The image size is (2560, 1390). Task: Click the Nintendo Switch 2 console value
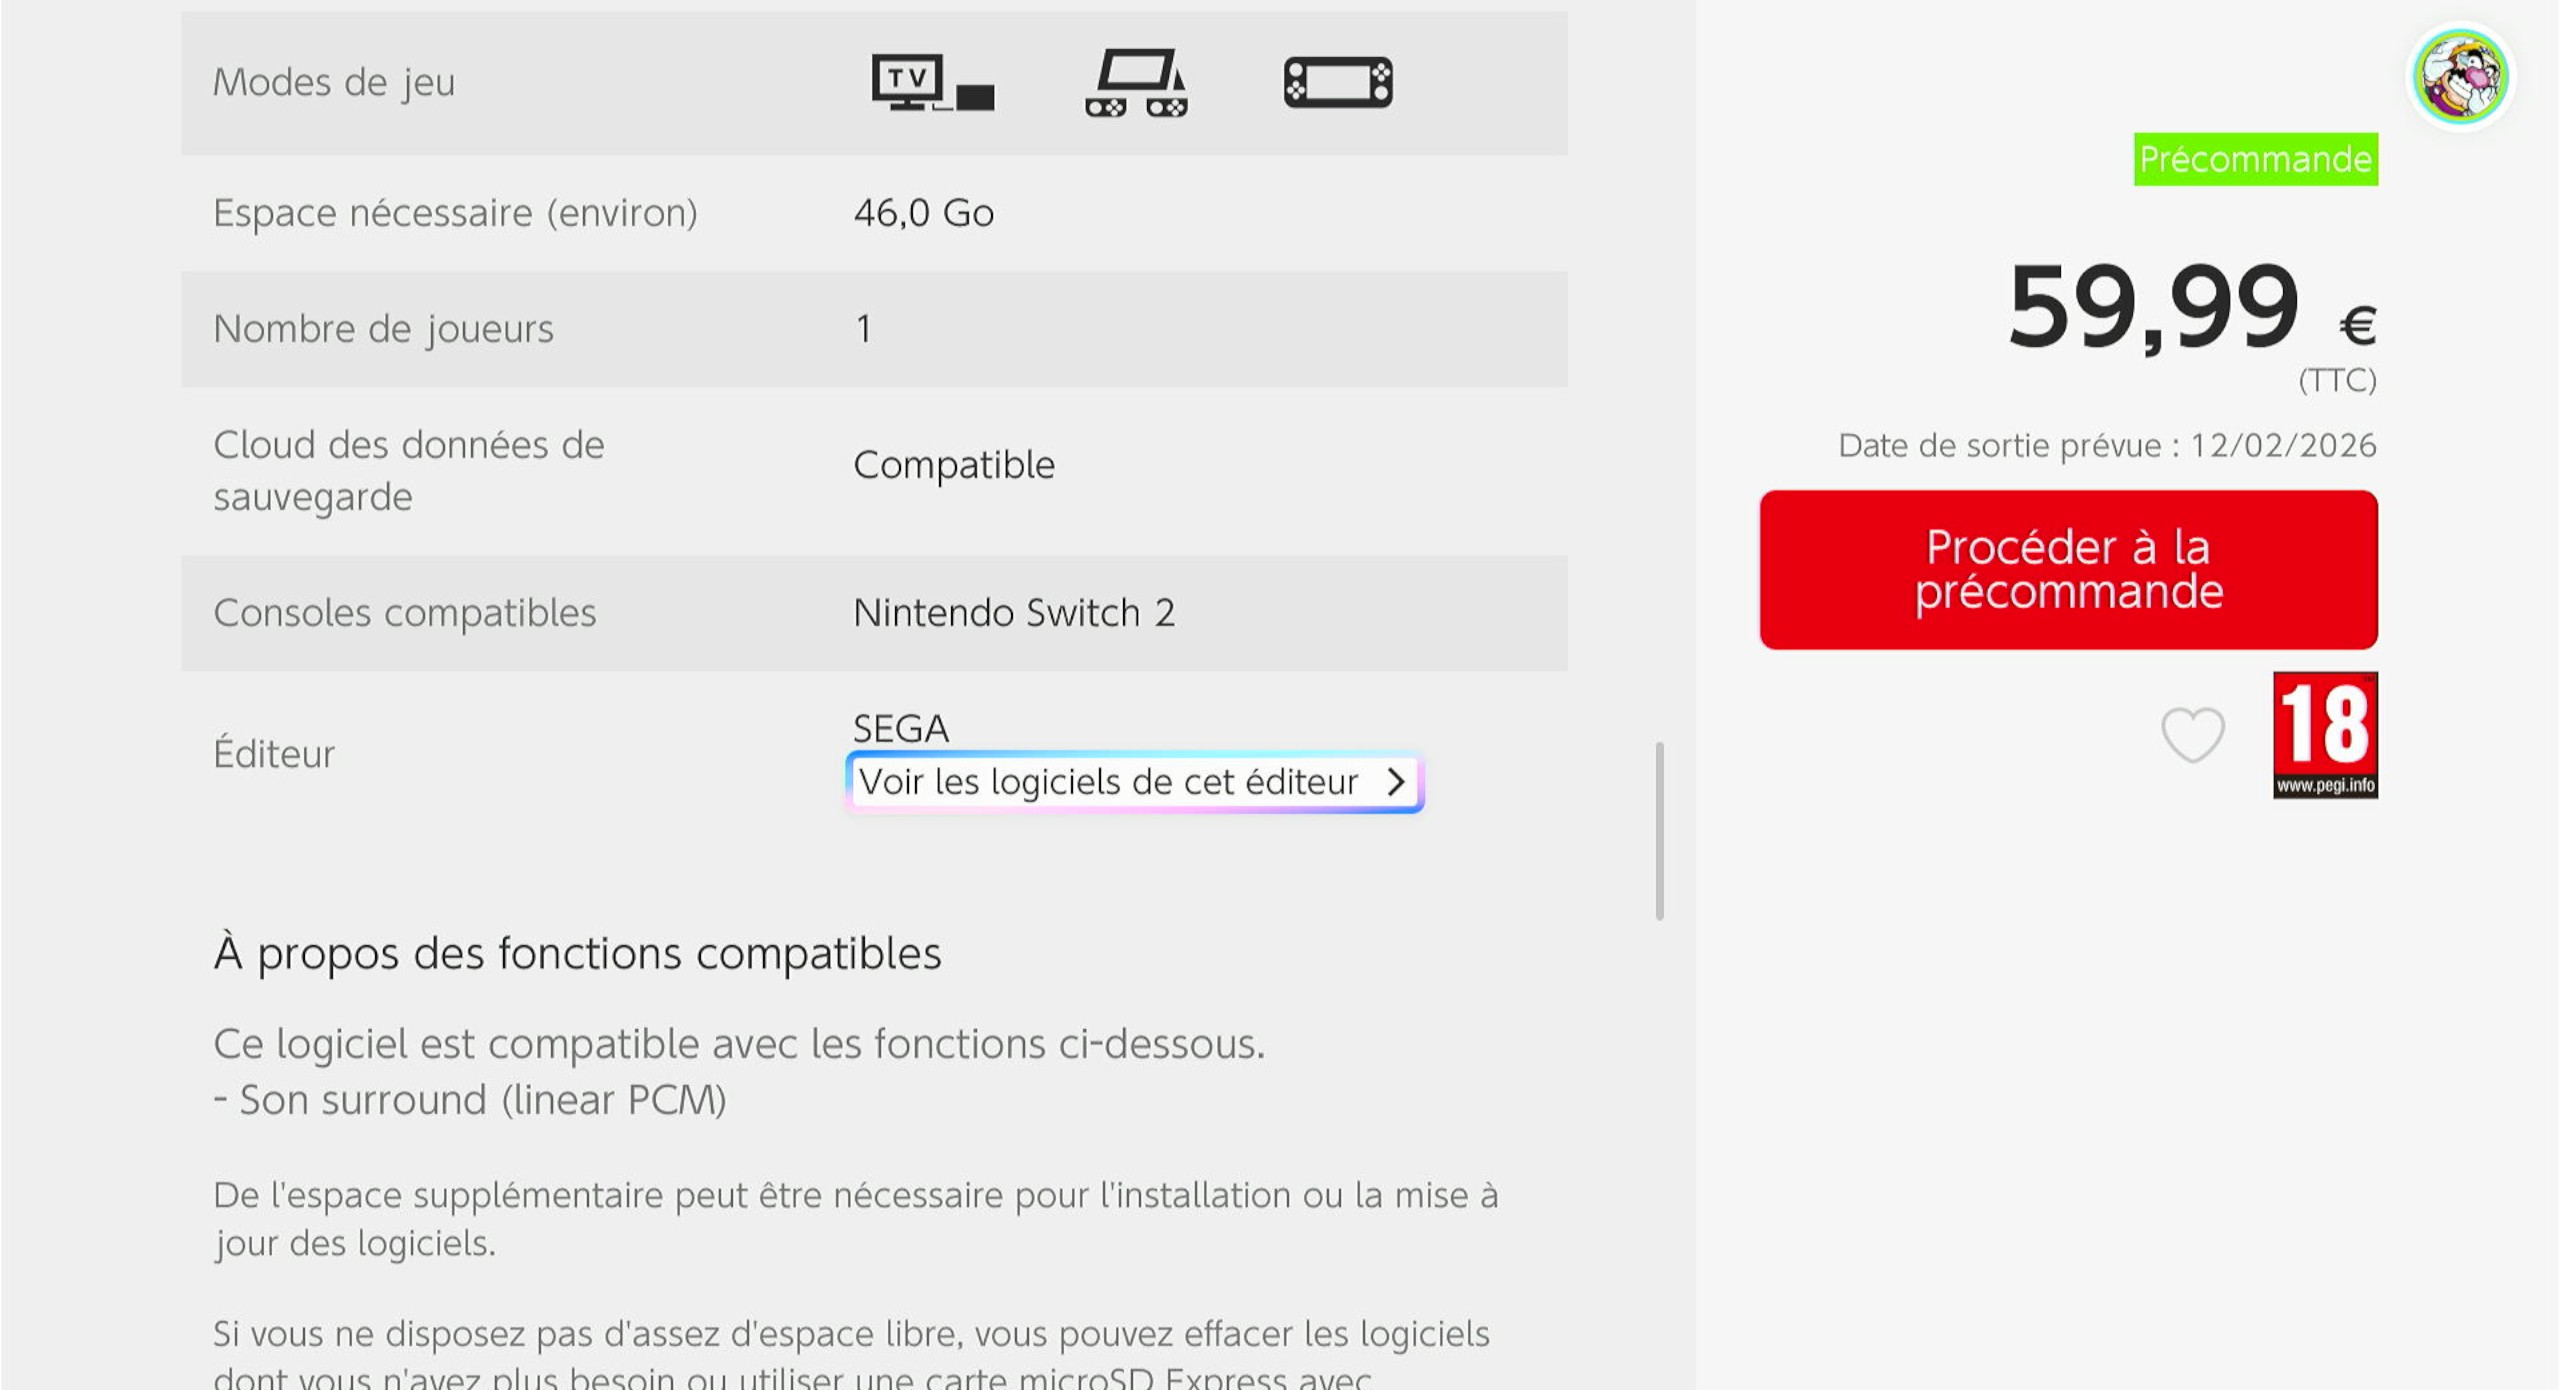coord(1013,613)
